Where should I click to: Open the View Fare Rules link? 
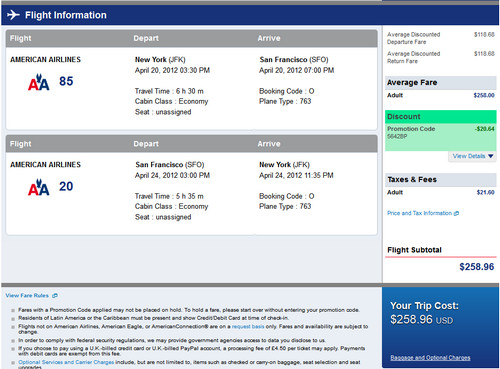click(27, 296)
